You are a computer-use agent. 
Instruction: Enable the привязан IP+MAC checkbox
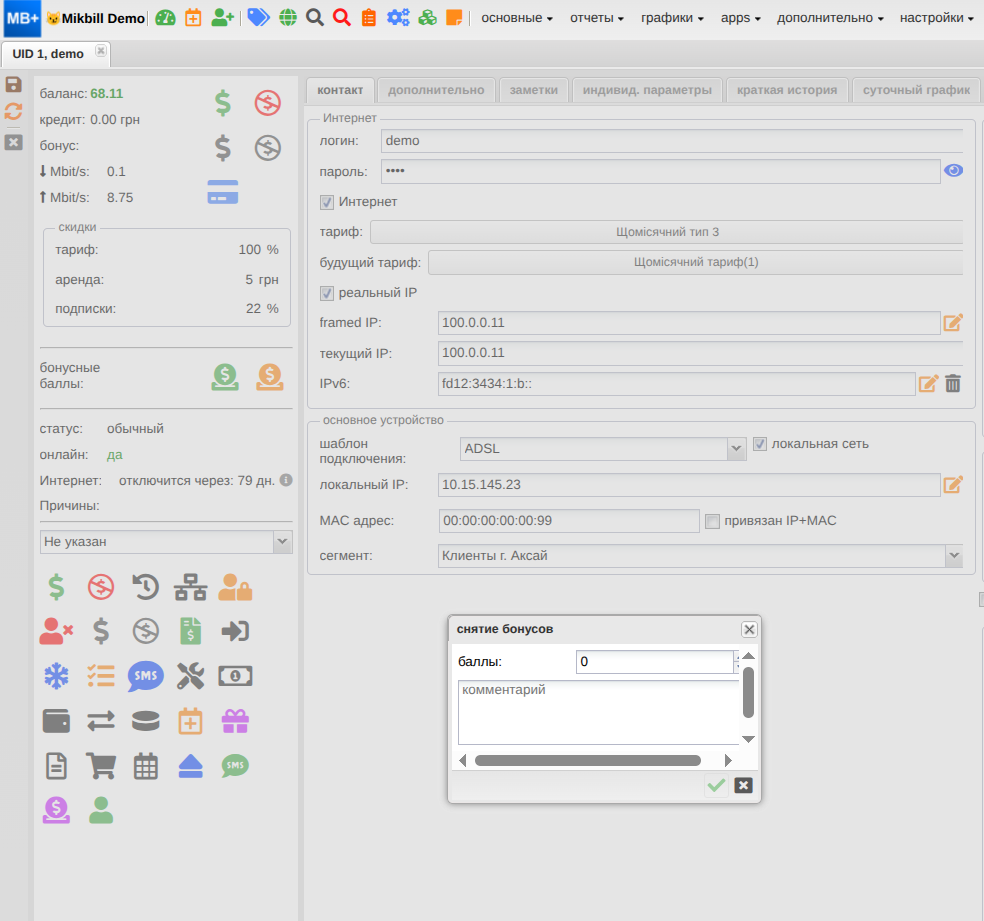(712, 521)
